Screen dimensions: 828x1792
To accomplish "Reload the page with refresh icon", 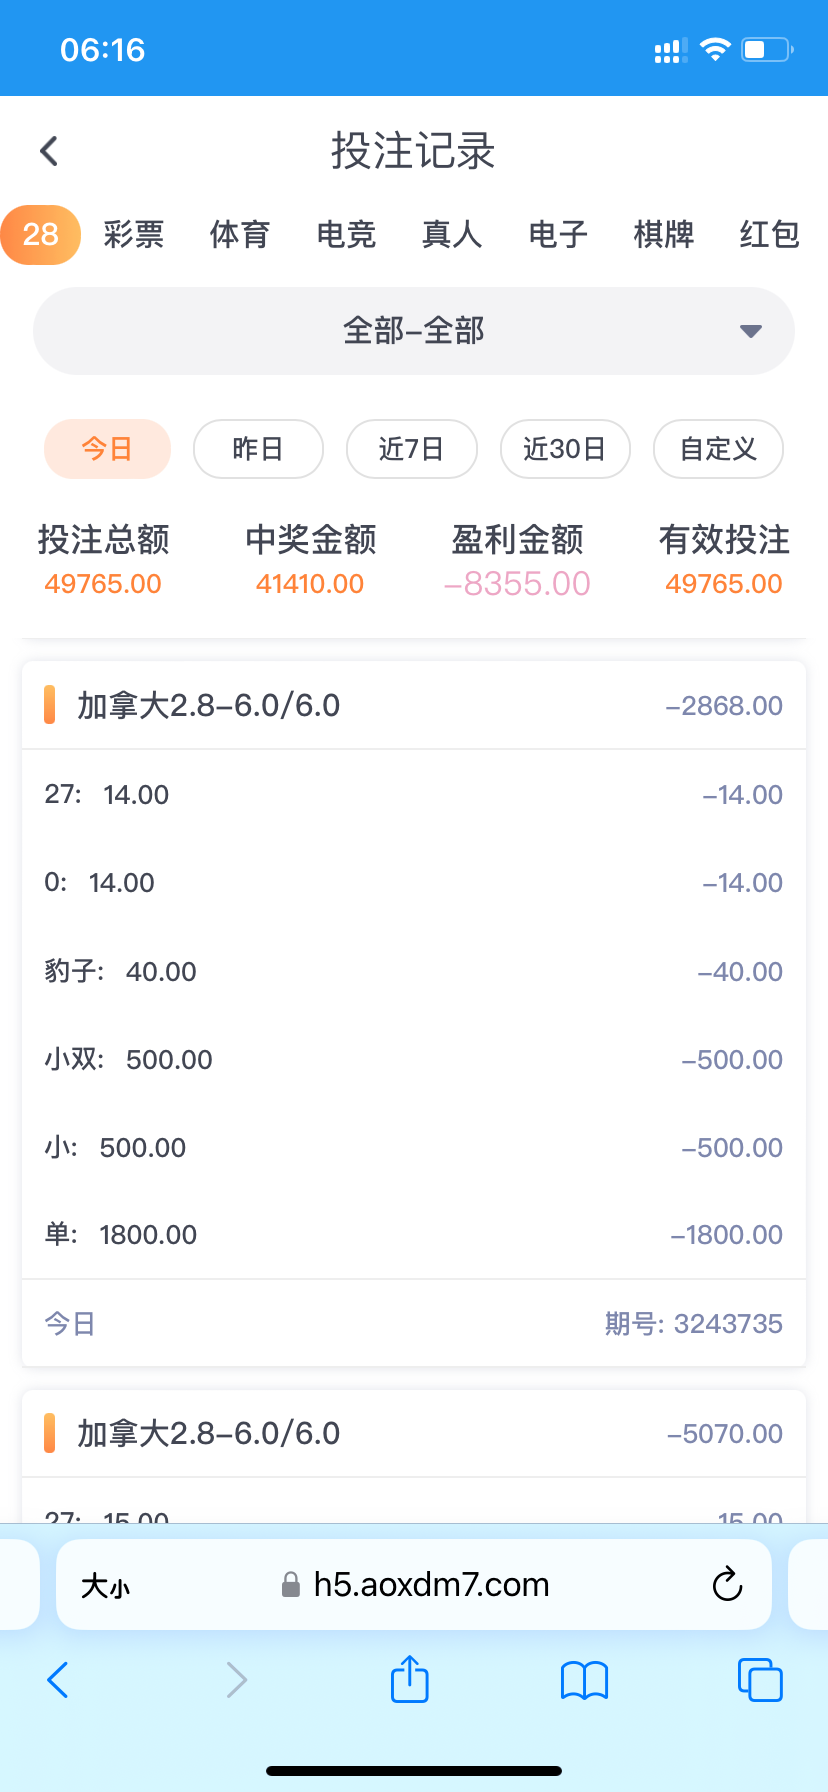I will click(727, 1584).
